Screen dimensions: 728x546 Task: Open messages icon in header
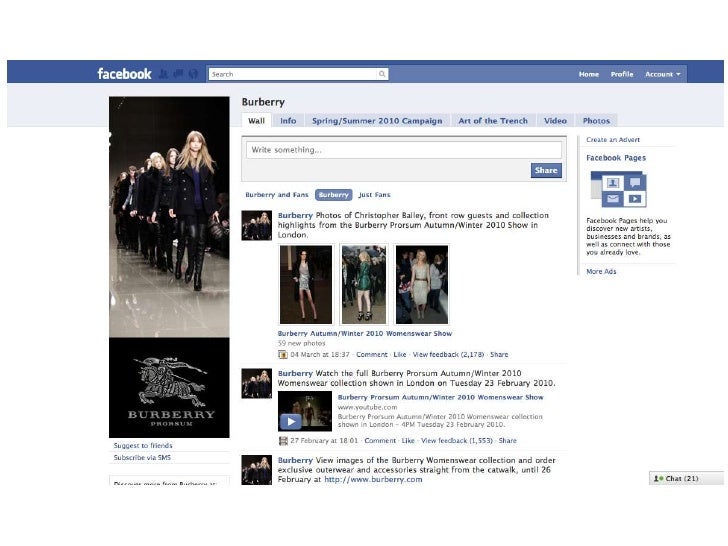tap(178, 74)
